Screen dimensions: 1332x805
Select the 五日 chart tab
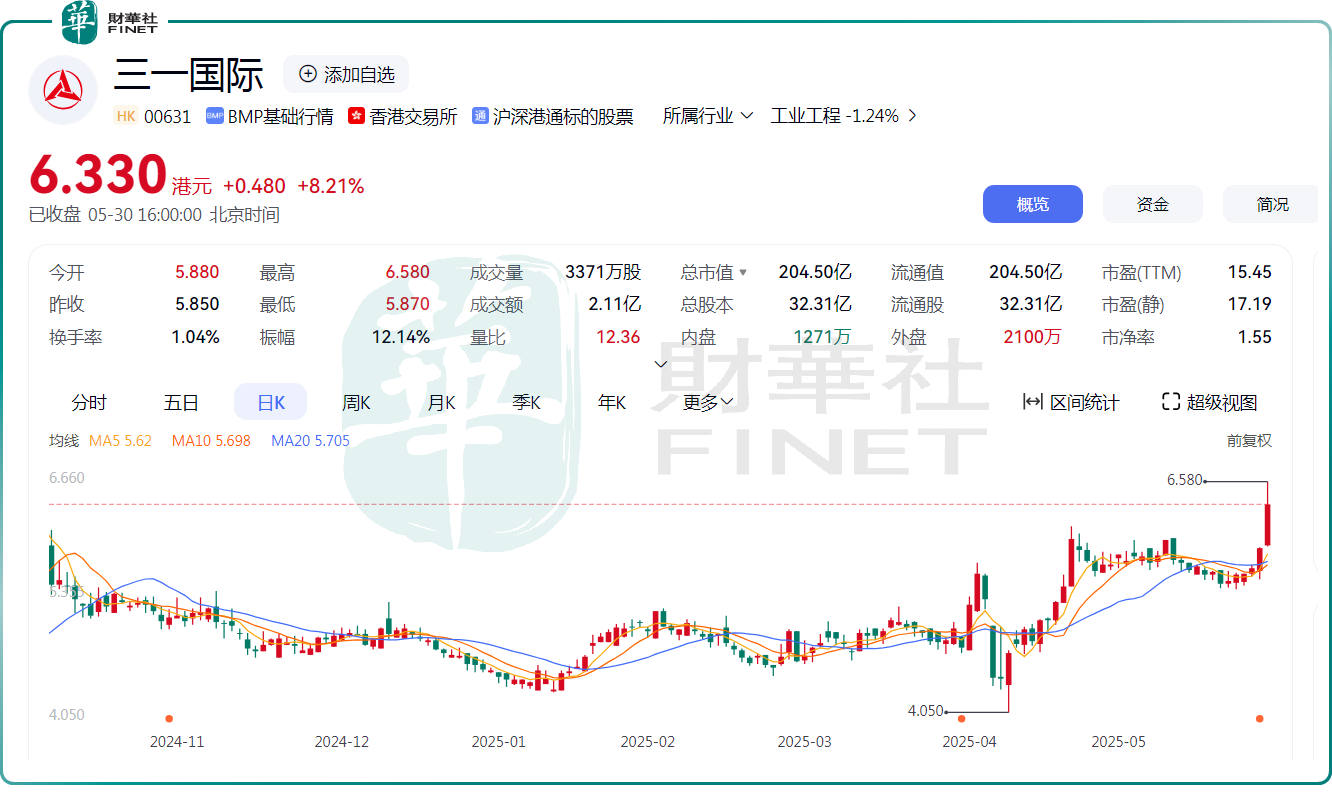pyautogui.click(x=181, y=402)
